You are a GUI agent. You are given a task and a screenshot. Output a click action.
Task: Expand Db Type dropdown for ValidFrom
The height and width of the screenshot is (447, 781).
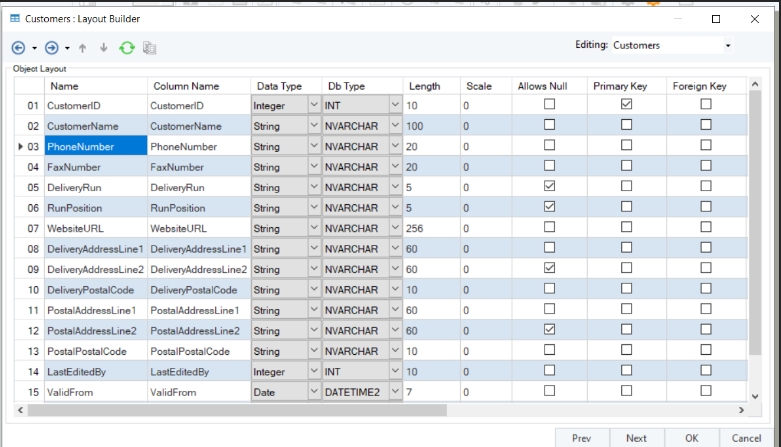click(x=394, y=393)
